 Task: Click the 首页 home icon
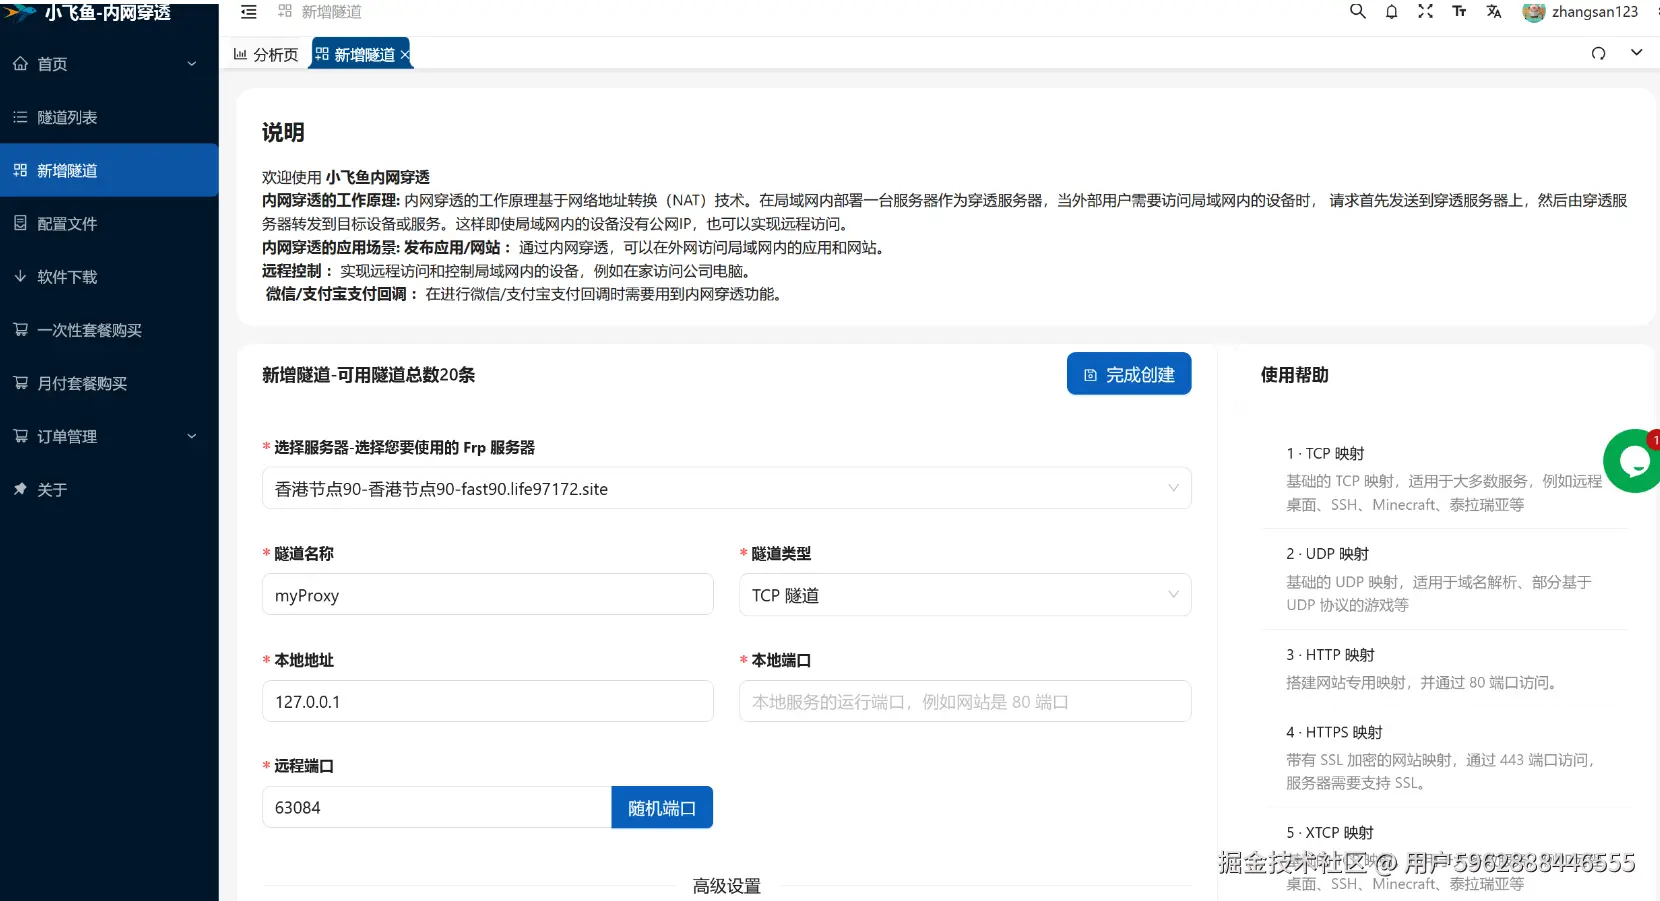pos(20,63)
